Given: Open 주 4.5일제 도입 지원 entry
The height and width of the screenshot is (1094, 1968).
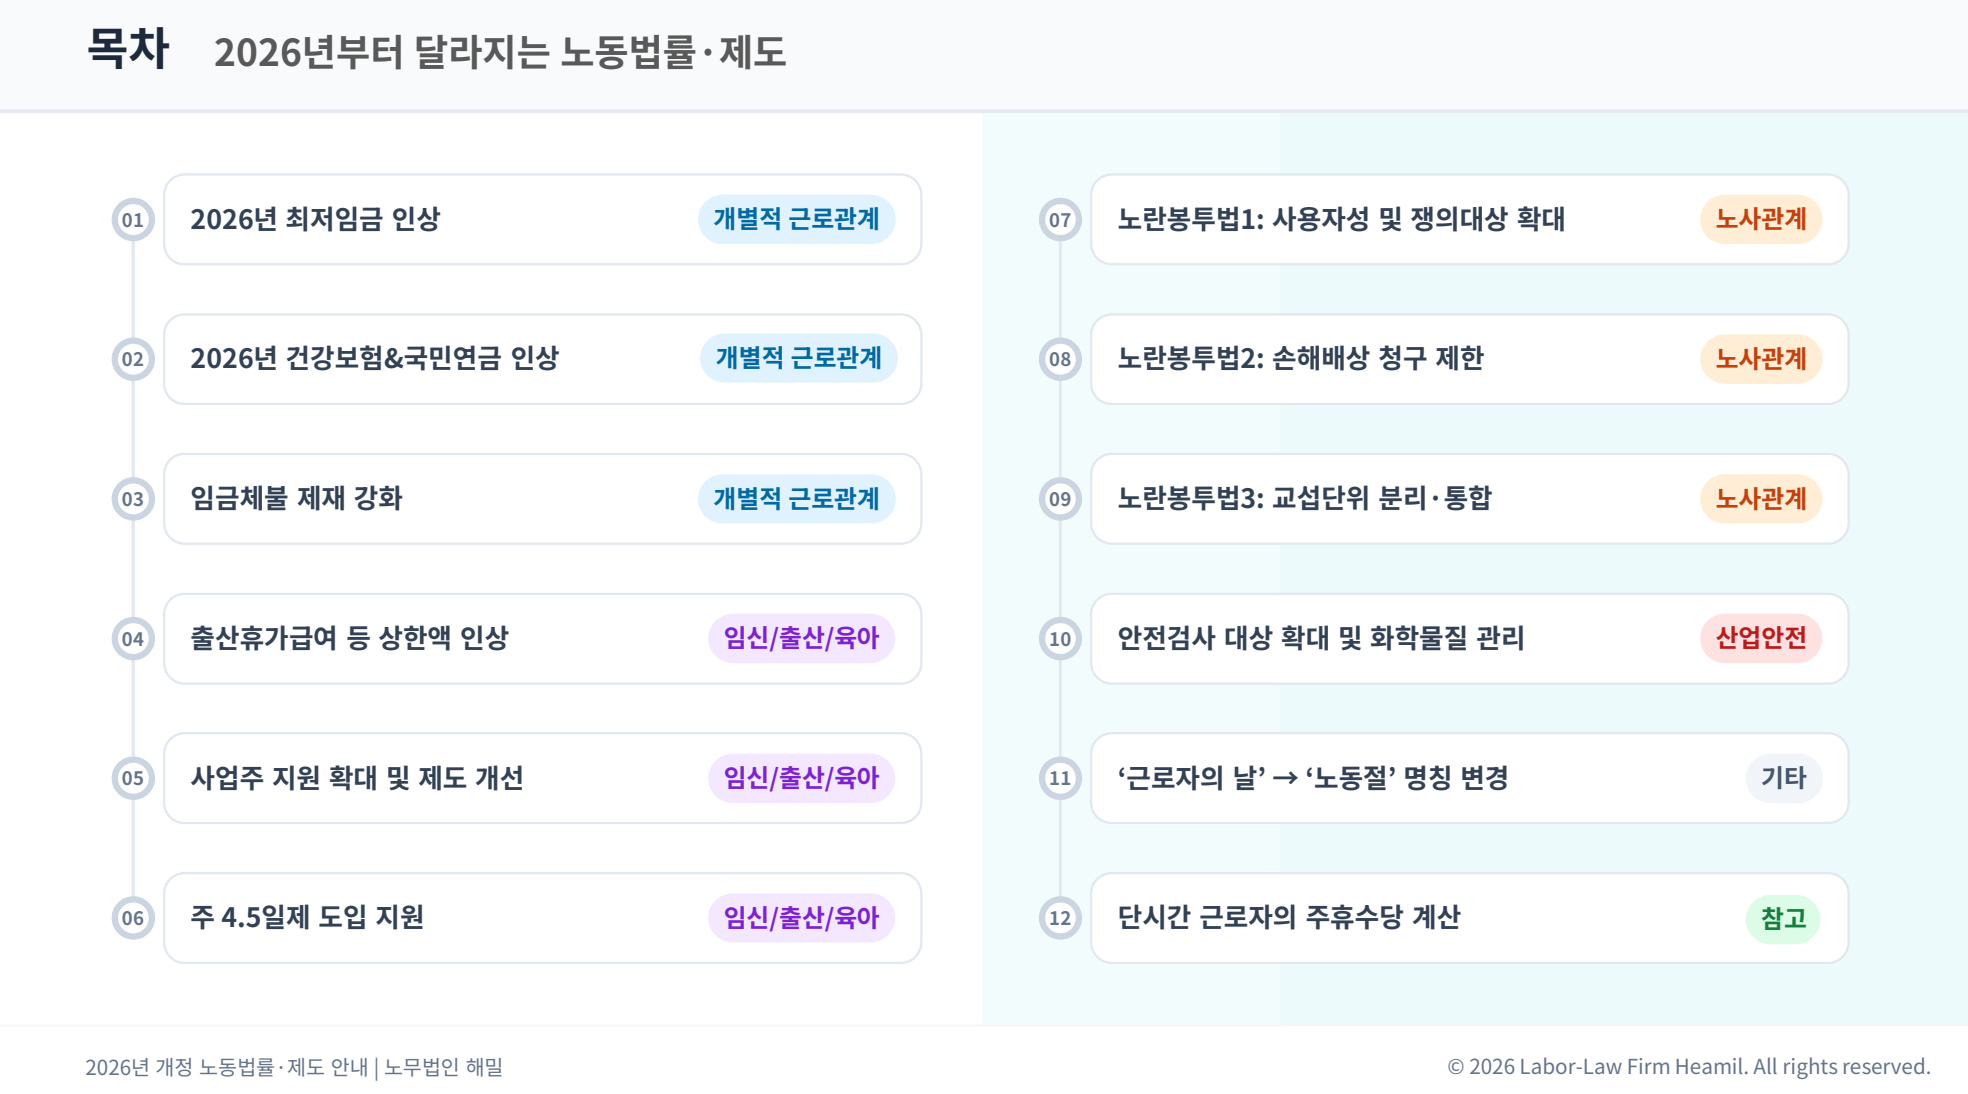Looking at the screenshot, I should (543, 918).
